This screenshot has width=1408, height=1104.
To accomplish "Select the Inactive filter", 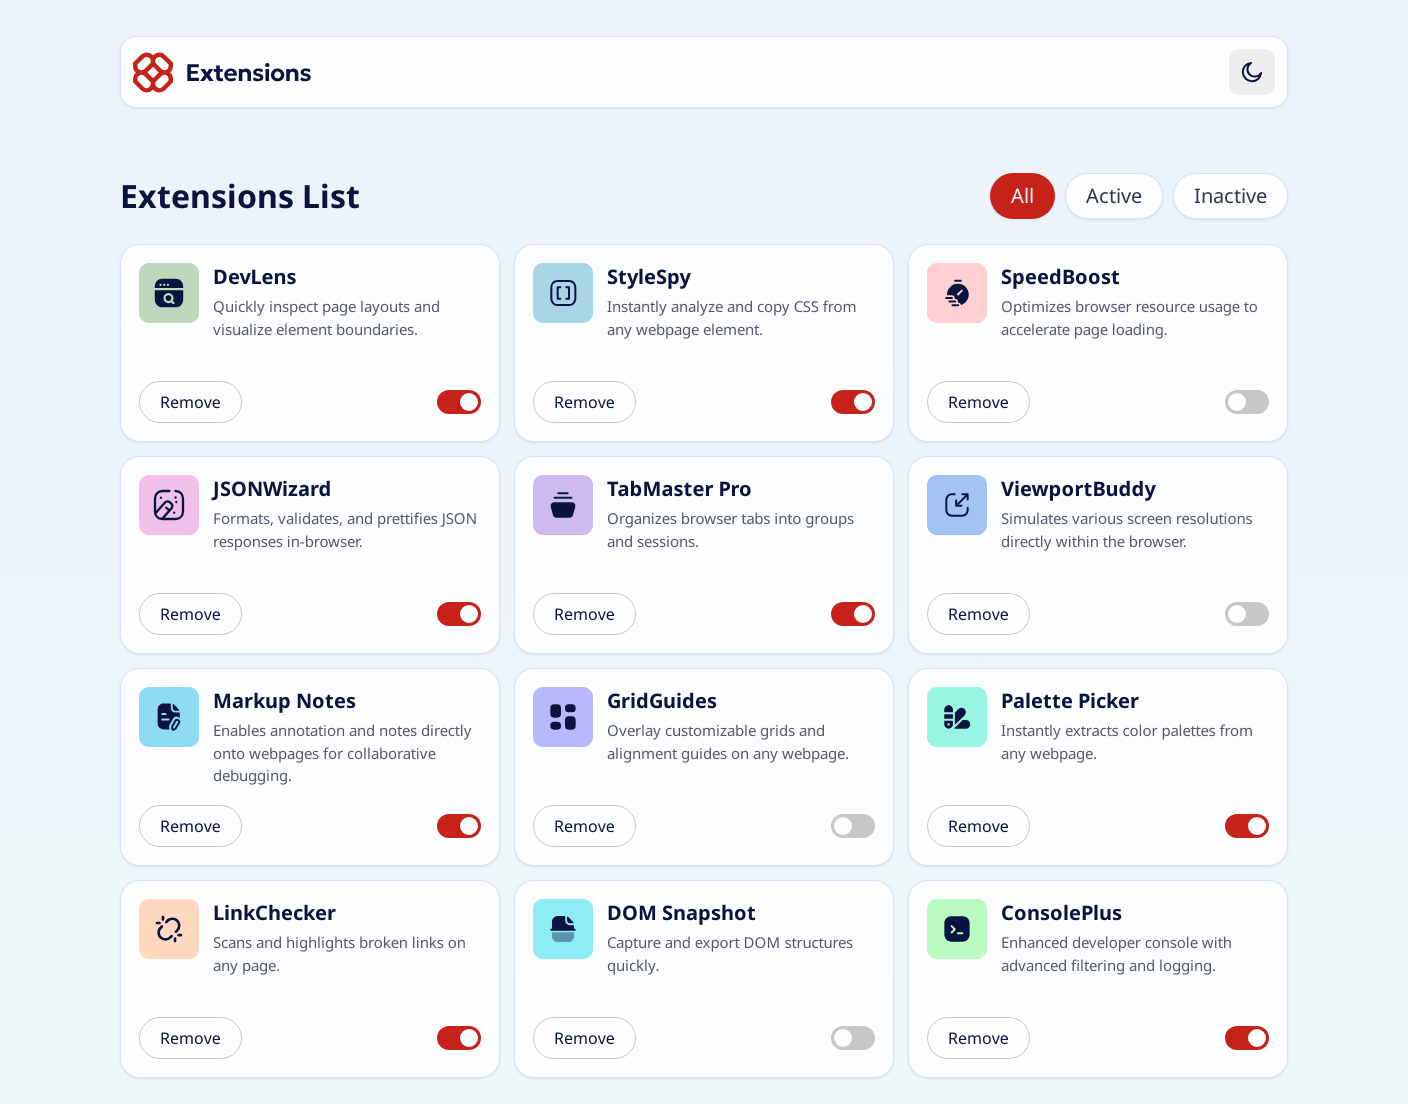I will [x=1230, y=196].
